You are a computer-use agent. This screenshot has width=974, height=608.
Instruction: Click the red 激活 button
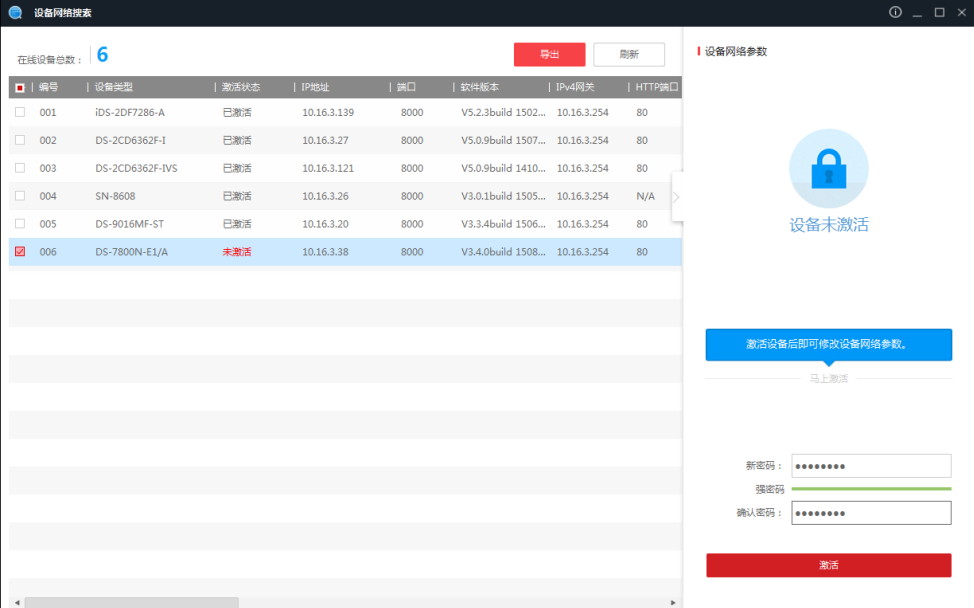pos(828,565)
